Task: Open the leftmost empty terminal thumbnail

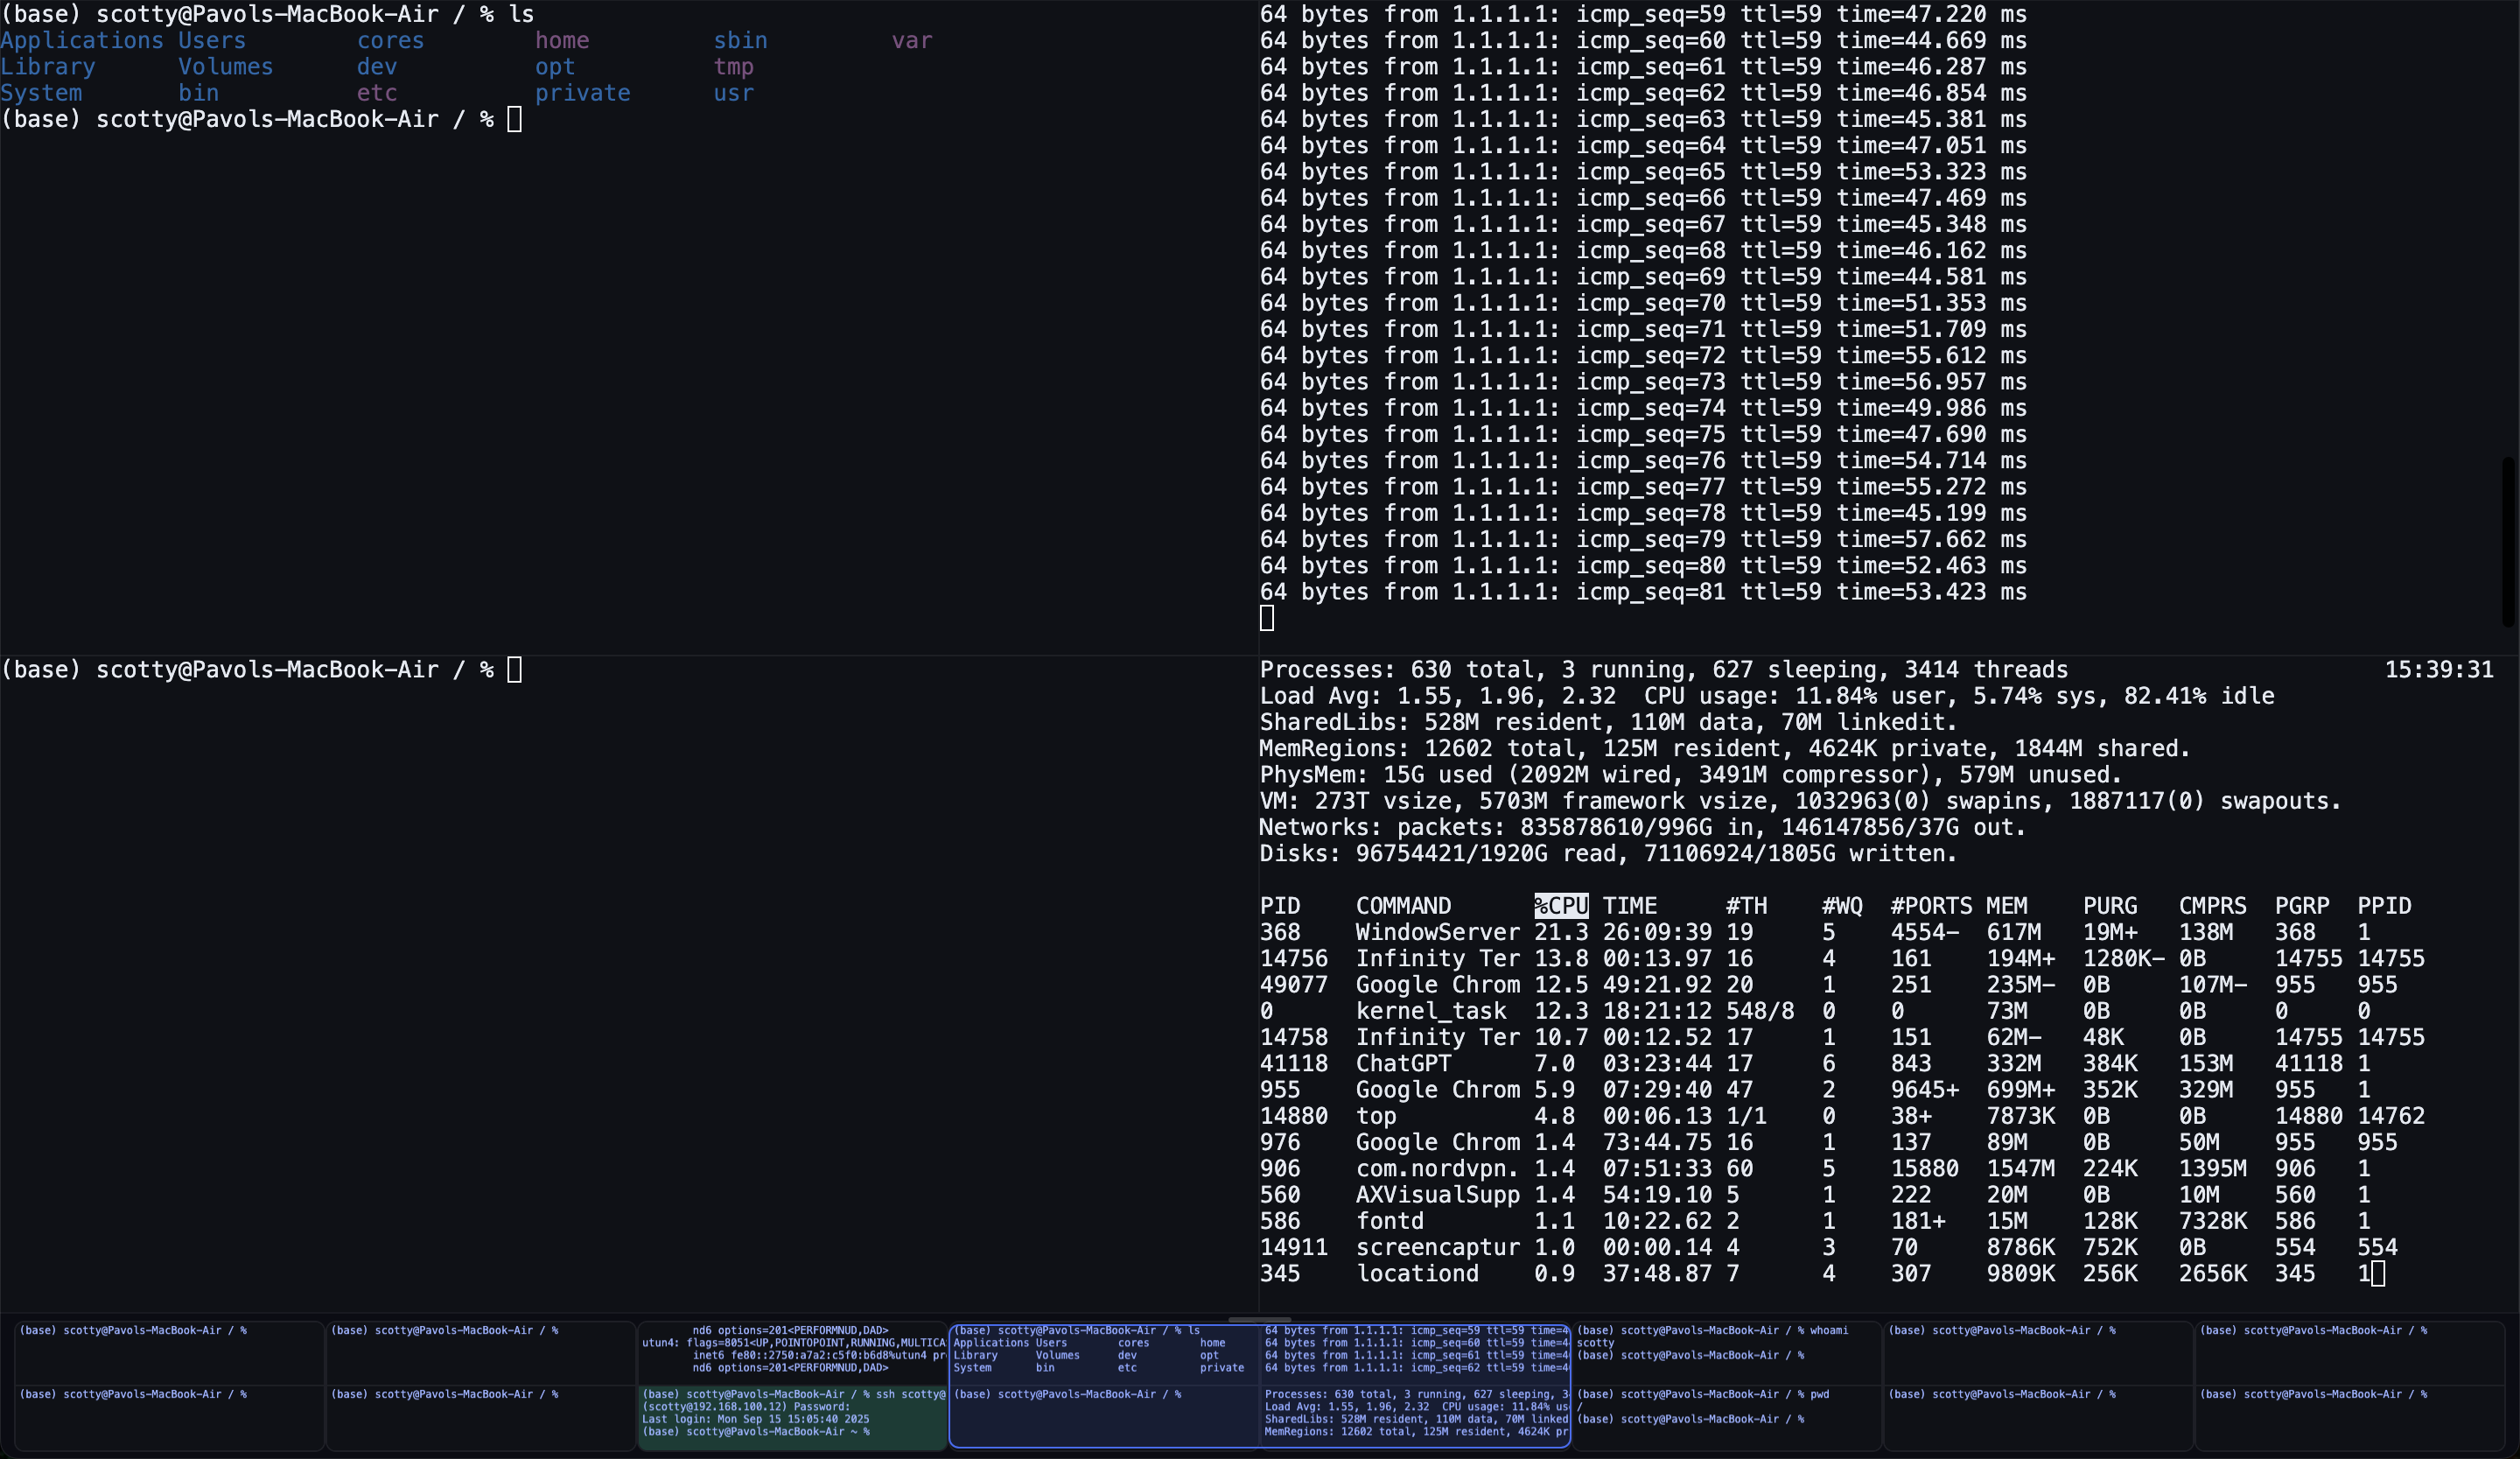Action: click(x=169, y=1386)
